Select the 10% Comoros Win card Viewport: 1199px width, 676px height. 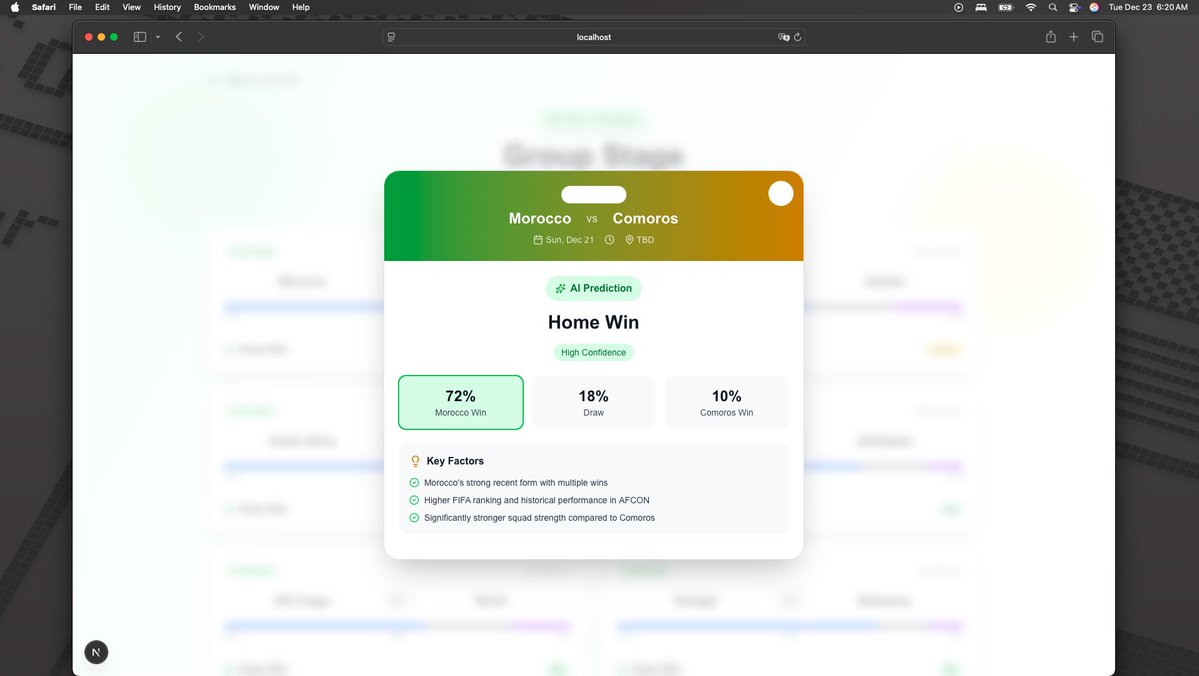pyautogui.click(x=726, y=401)
